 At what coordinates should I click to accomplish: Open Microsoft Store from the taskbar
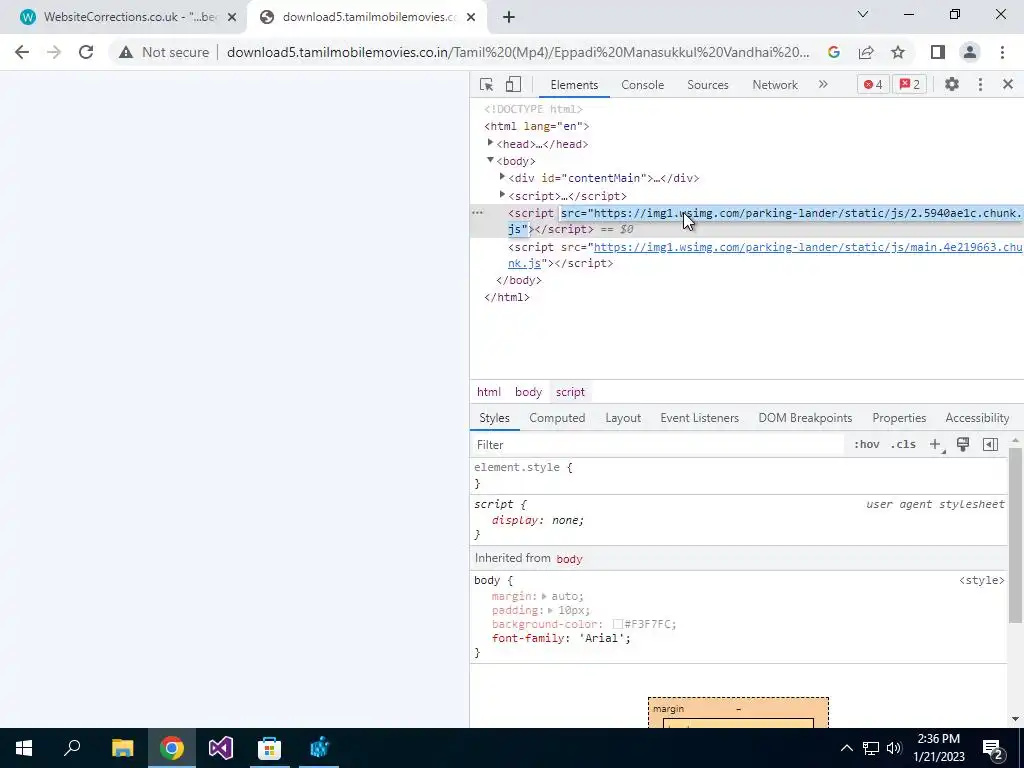coord(269,748)
